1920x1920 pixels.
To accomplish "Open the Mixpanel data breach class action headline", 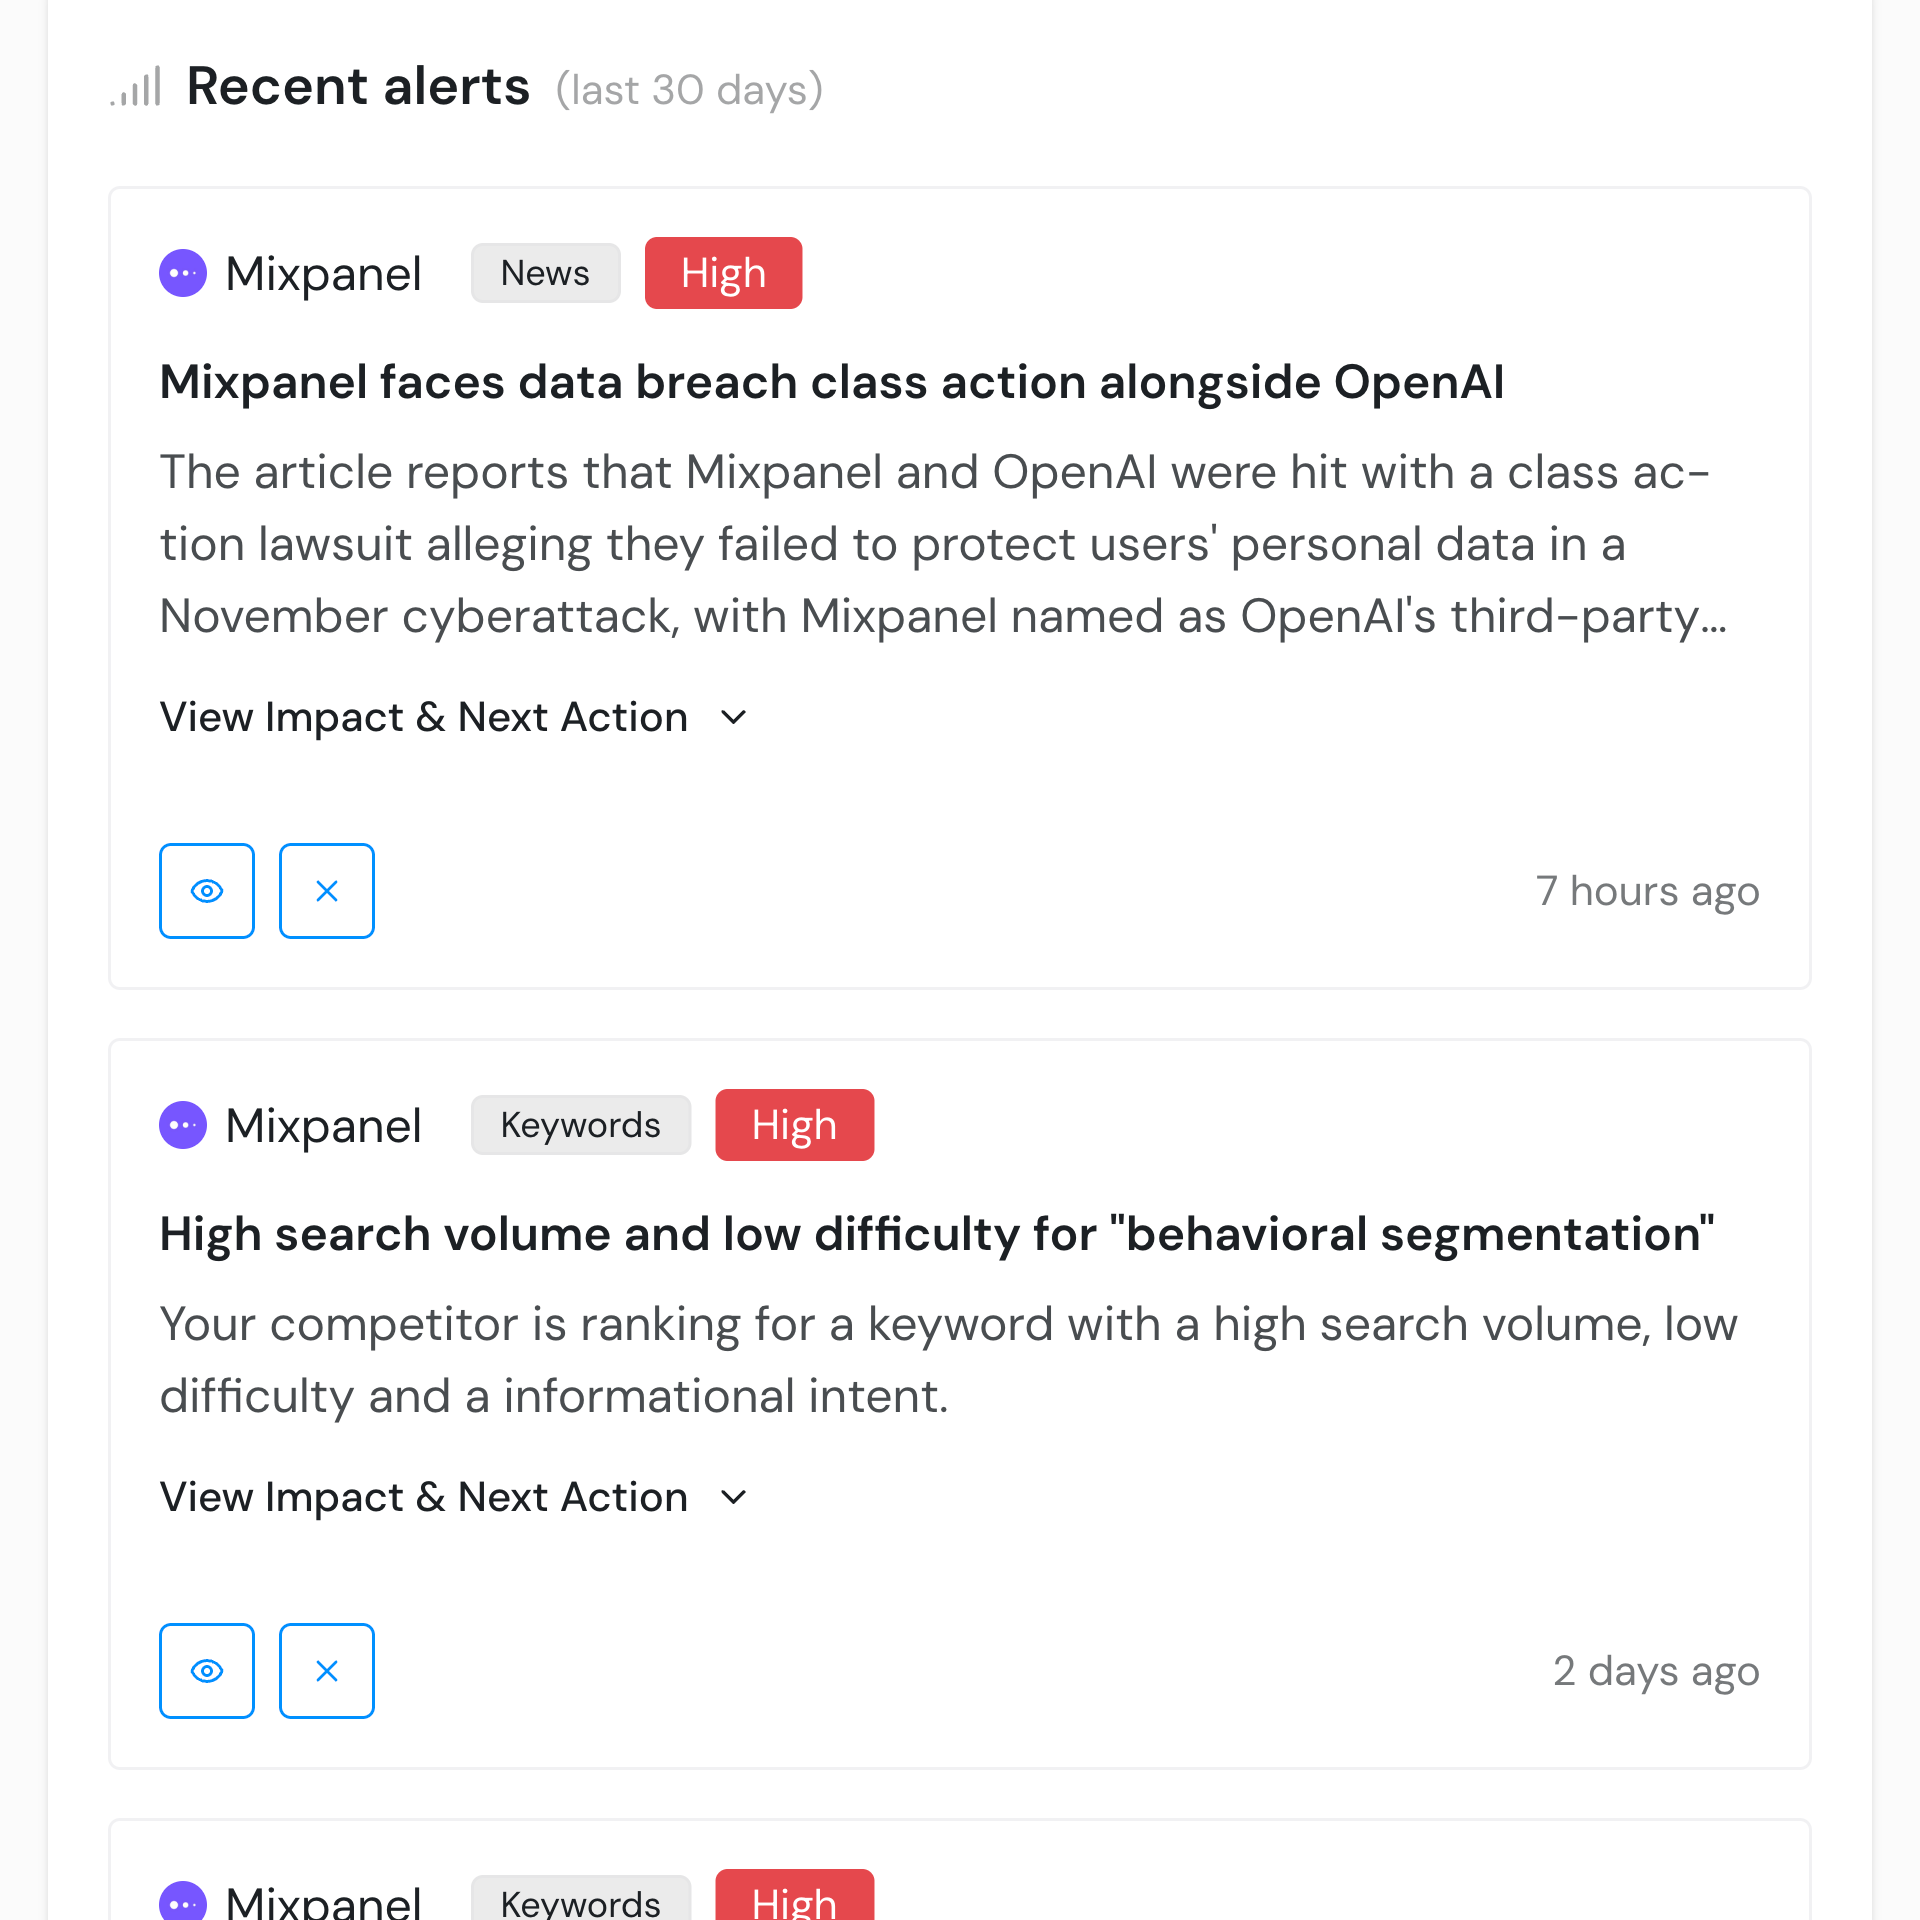I will point(832,382).
